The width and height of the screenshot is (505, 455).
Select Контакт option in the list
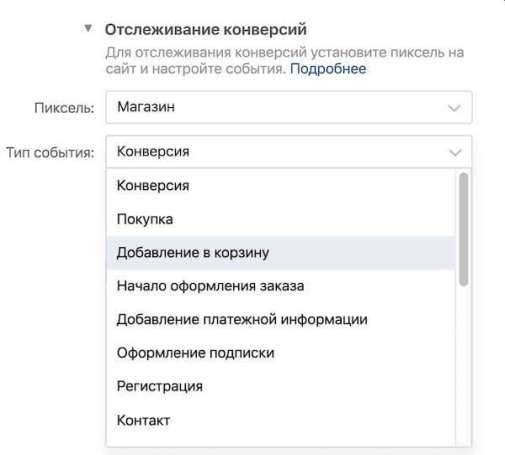(281, 420)
